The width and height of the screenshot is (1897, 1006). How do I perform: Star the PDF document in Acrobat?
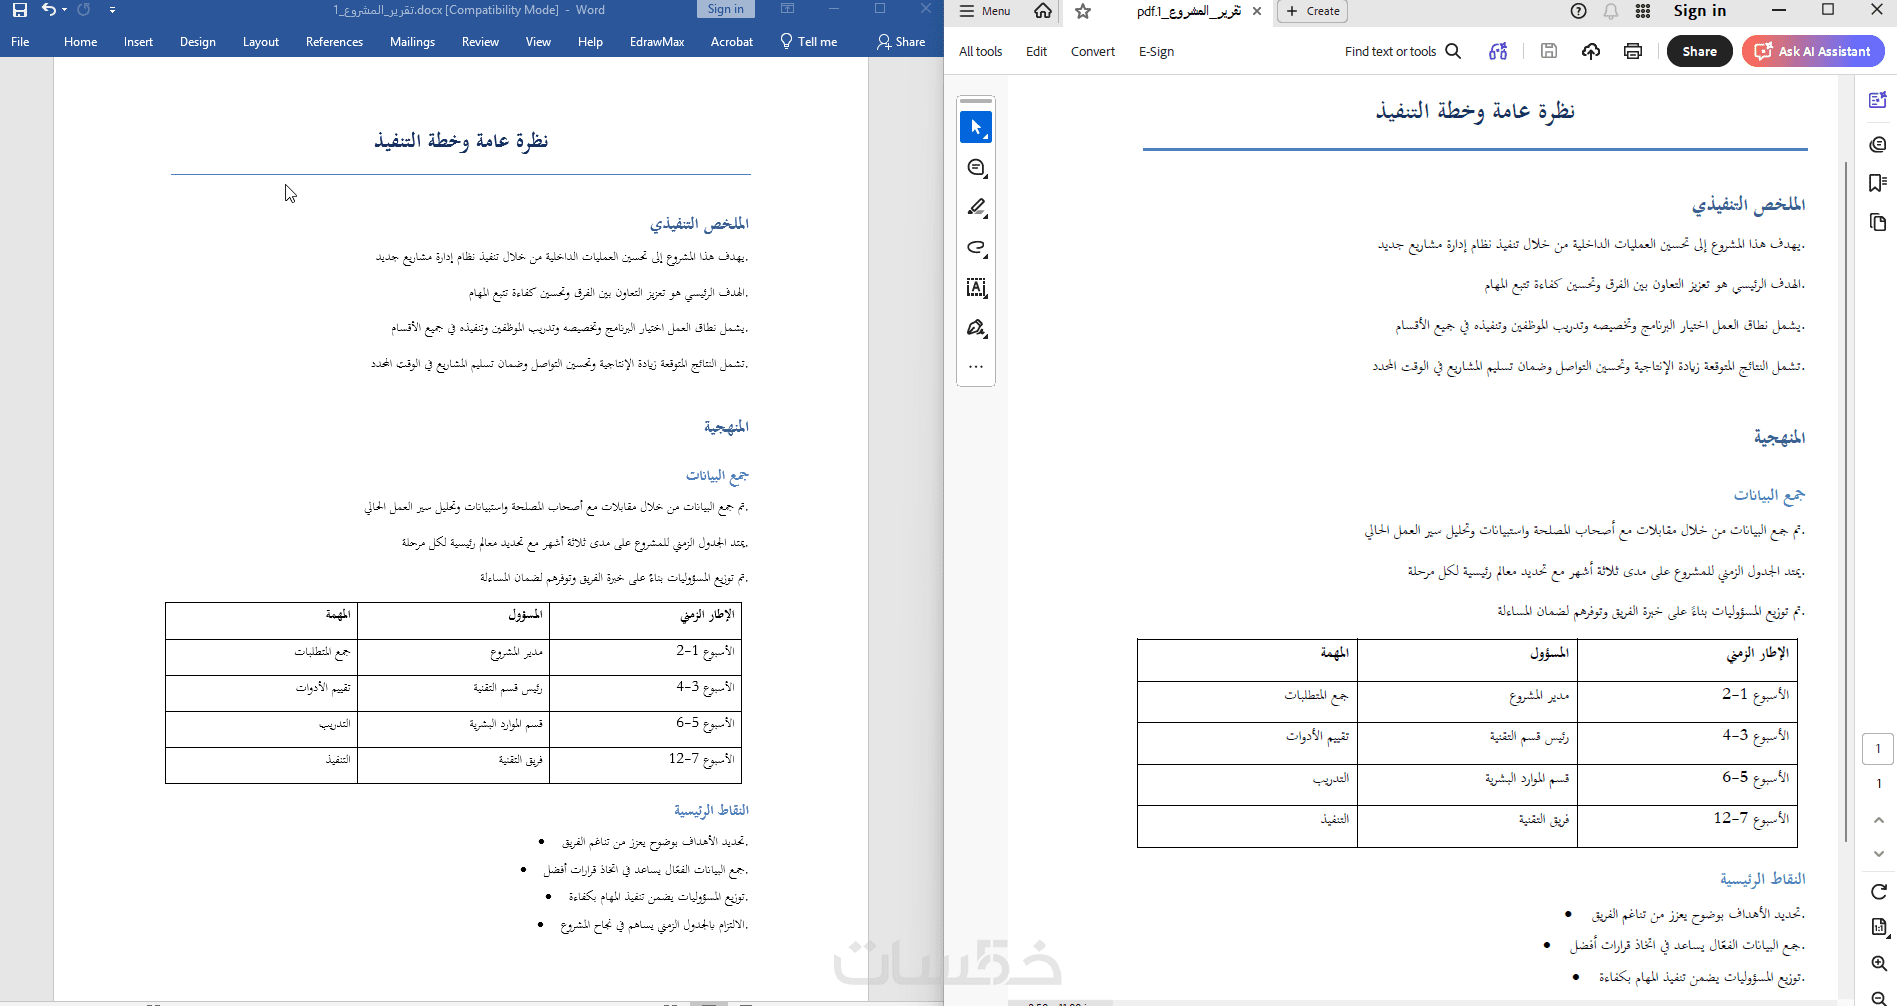(x=1083, y=11)
